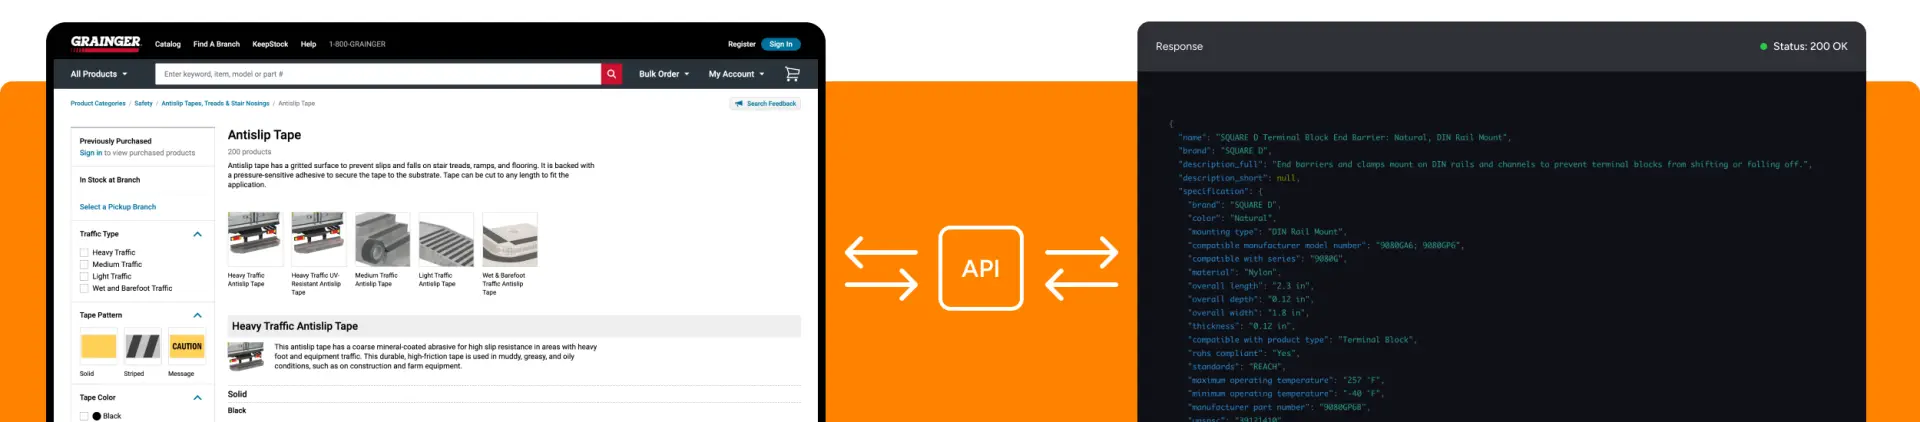The height and width of the screenshot is (422, 1920).
Task: Click the keyword search input field
Action: (x=378, y=74)
